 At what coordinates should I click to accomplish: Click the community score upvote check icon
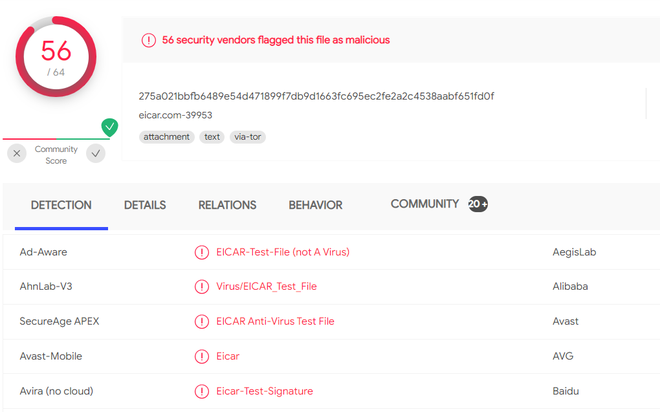pyautogui.click(x=96, y=153)
